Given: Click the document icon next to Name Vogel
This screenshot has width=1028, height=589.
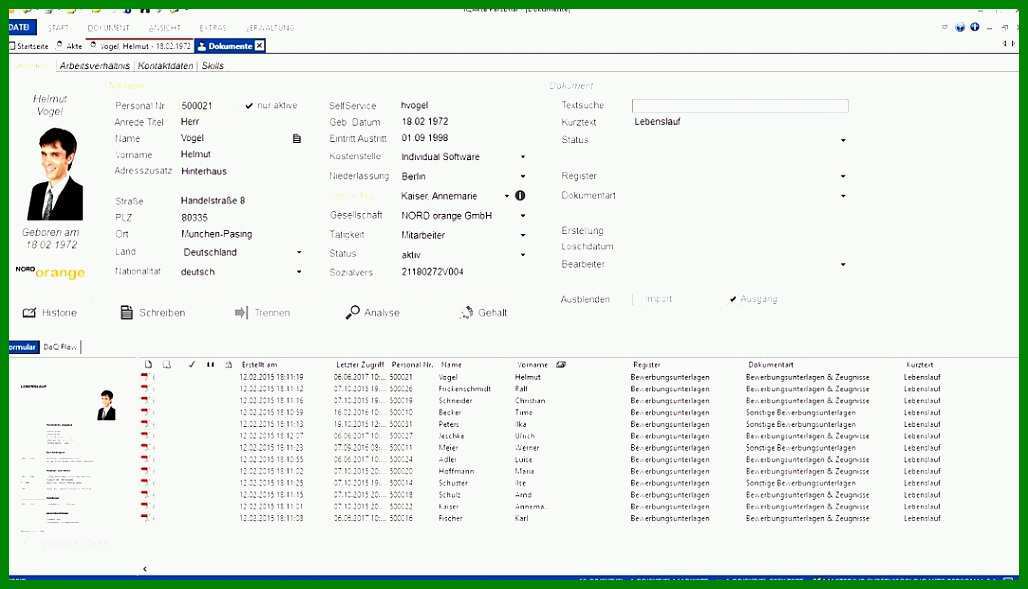Looking at the screenshot, I should [297, 139].
